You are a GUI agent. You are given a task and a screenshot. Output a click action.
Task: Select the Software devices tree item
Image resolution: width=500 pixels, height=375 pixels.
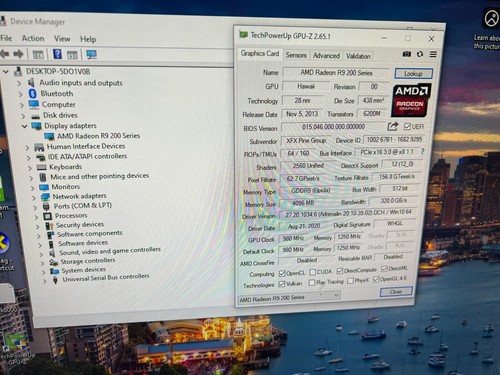(83, 243)
